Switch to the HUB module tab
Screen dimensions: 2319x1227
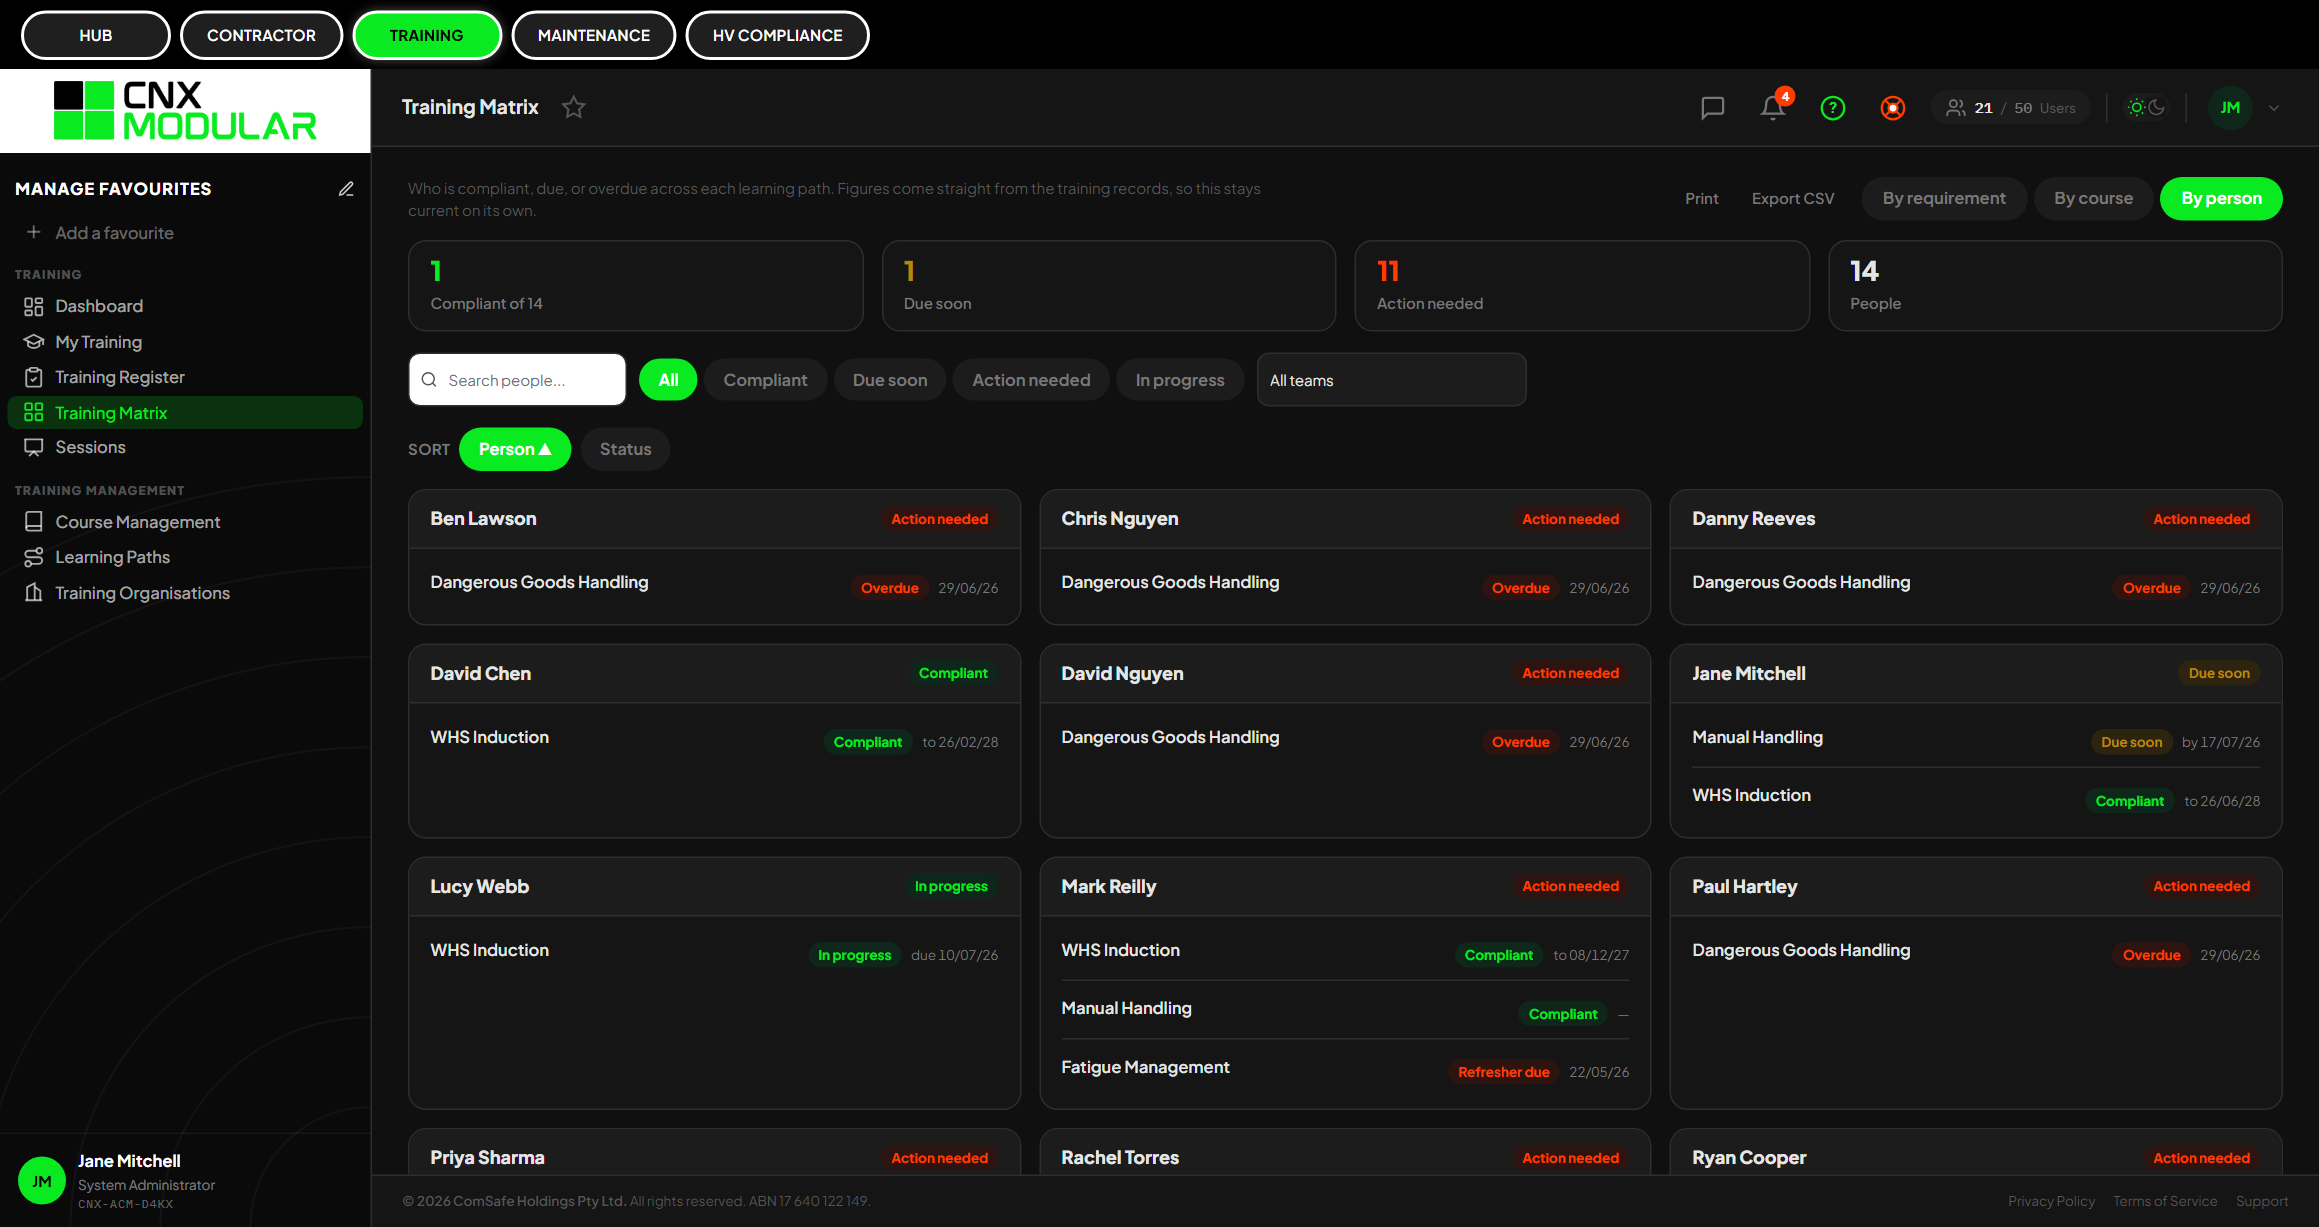pos(96,35)
